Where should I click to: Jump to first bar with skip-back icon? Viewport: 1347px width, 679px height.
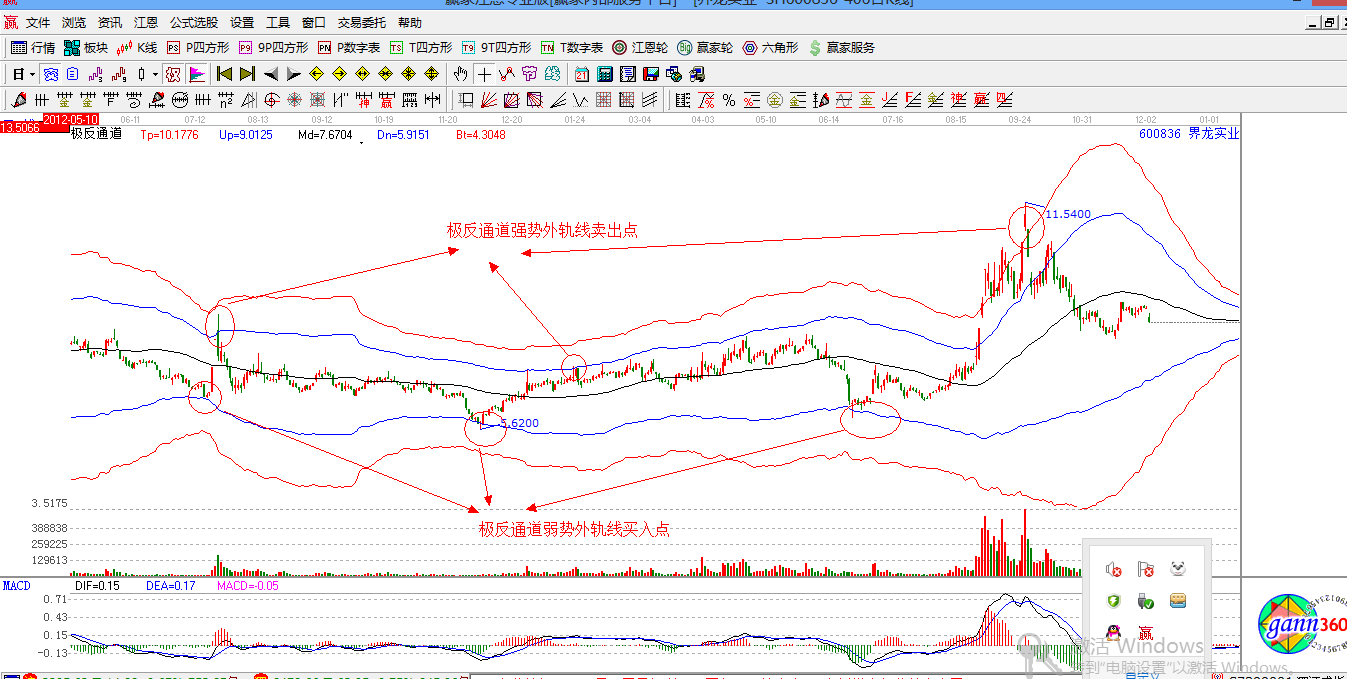[224, 74]
